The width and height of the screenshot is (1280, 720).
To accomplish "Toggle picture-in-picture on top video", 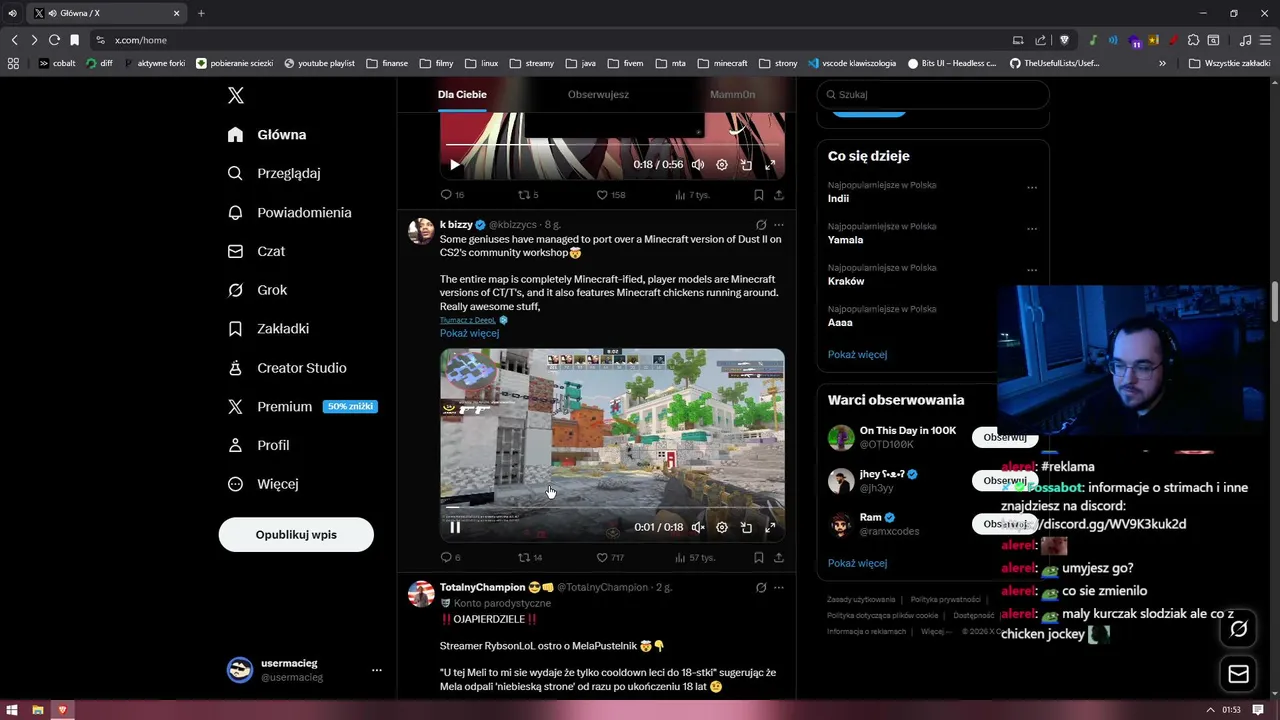I will pyautogui.click(x=746, y=165).
